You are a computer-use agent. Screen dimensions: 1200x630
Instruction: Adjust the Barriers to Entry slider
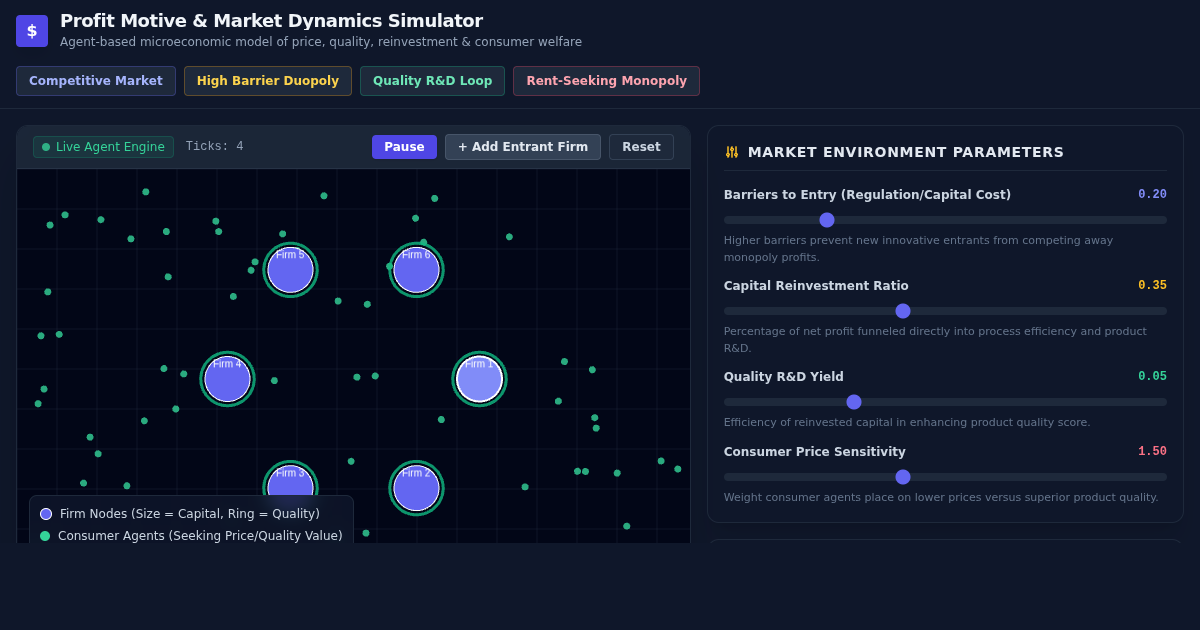click(x=945, y=220)
